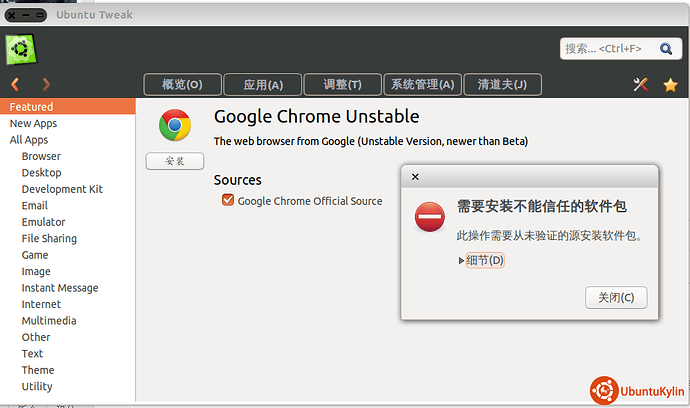This screenshot has height=408, width=690.
Task: Open the 清道夫(J) tab
Action: click(x=502, y=85)
